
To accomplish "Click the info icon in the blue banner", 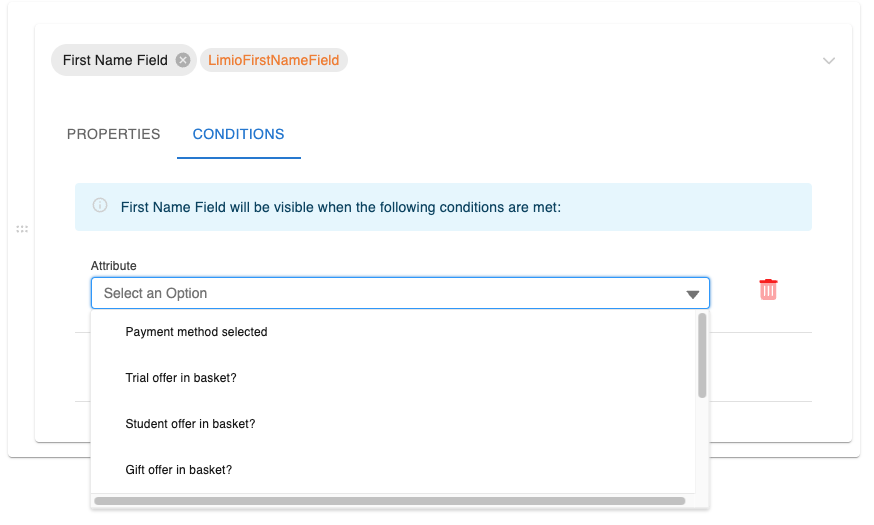I will click(x=100, y=206).
